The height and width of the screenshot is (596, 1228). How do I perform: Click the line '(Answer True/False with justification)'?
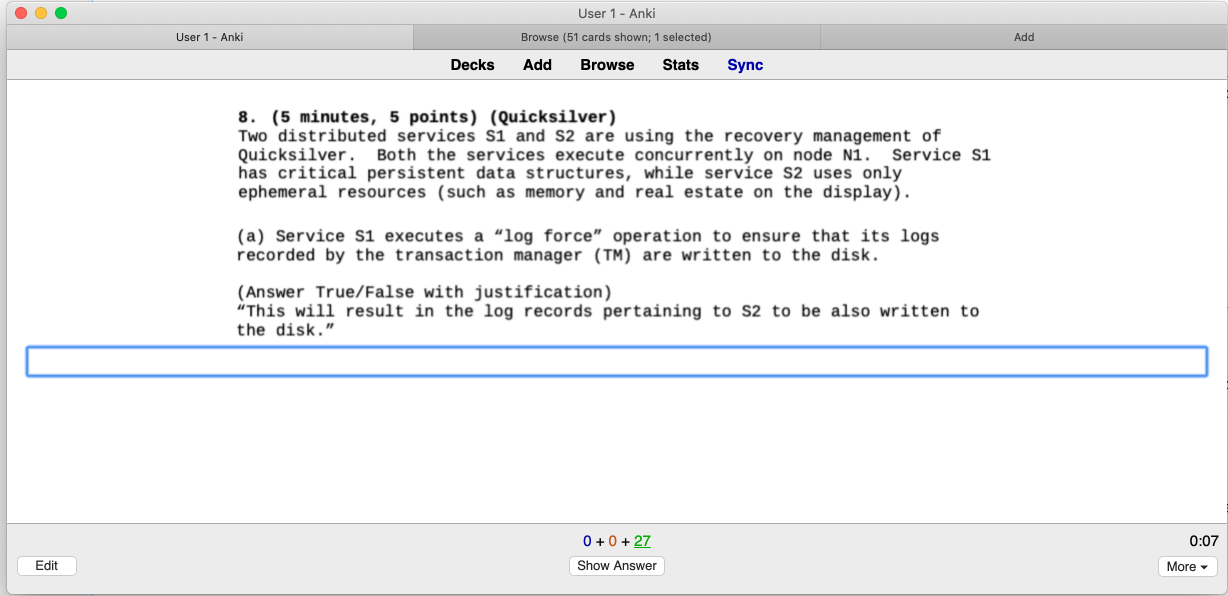[x=424, y=292]
